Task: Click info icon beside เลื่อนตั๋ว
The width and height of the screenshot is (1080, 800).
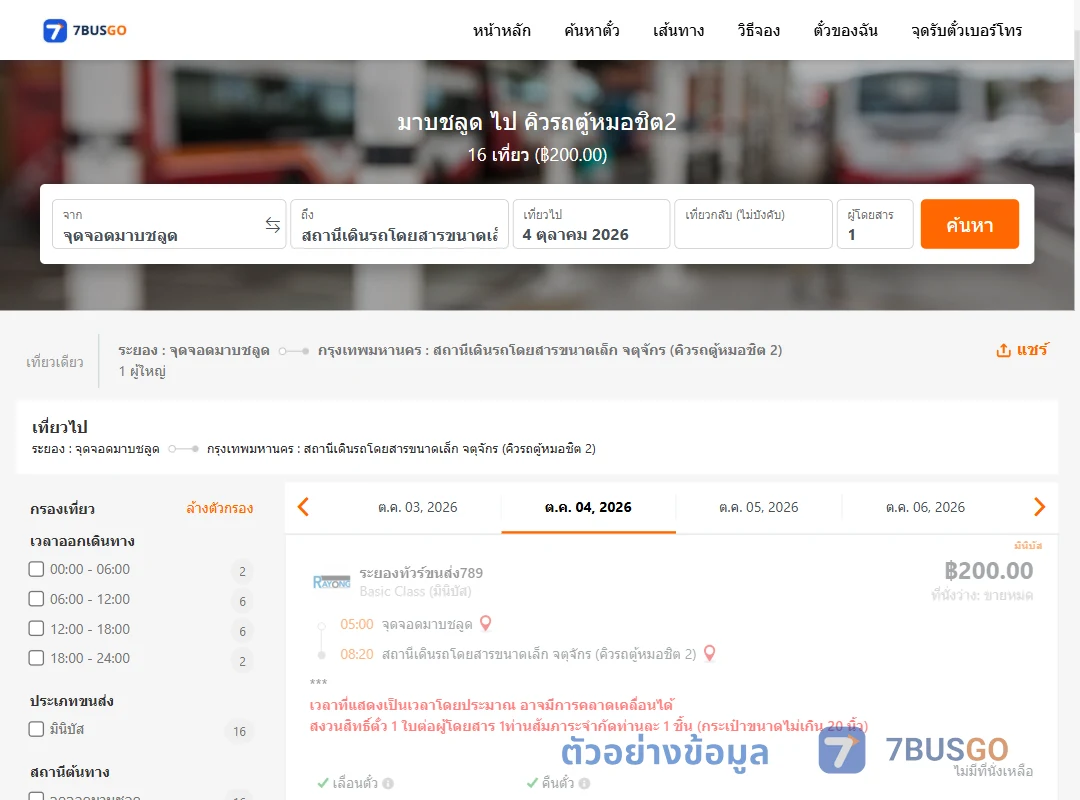Action: (x=388, y=783)
